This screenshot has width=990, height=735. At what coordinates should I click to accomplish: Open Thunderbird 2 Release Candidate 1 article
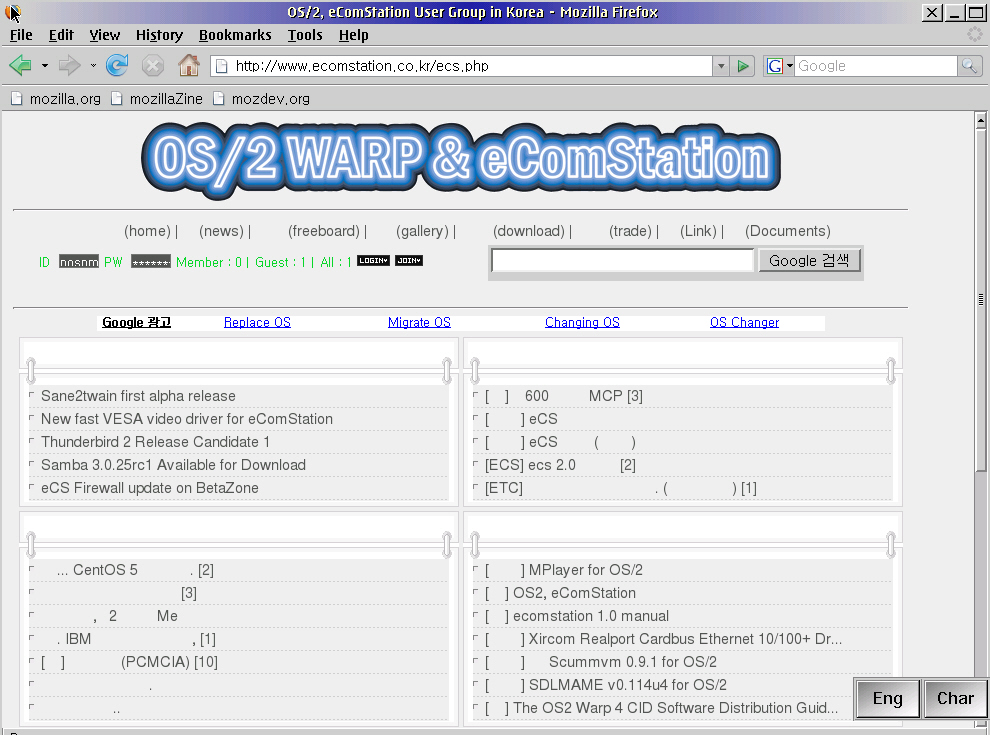click(155, 442)
